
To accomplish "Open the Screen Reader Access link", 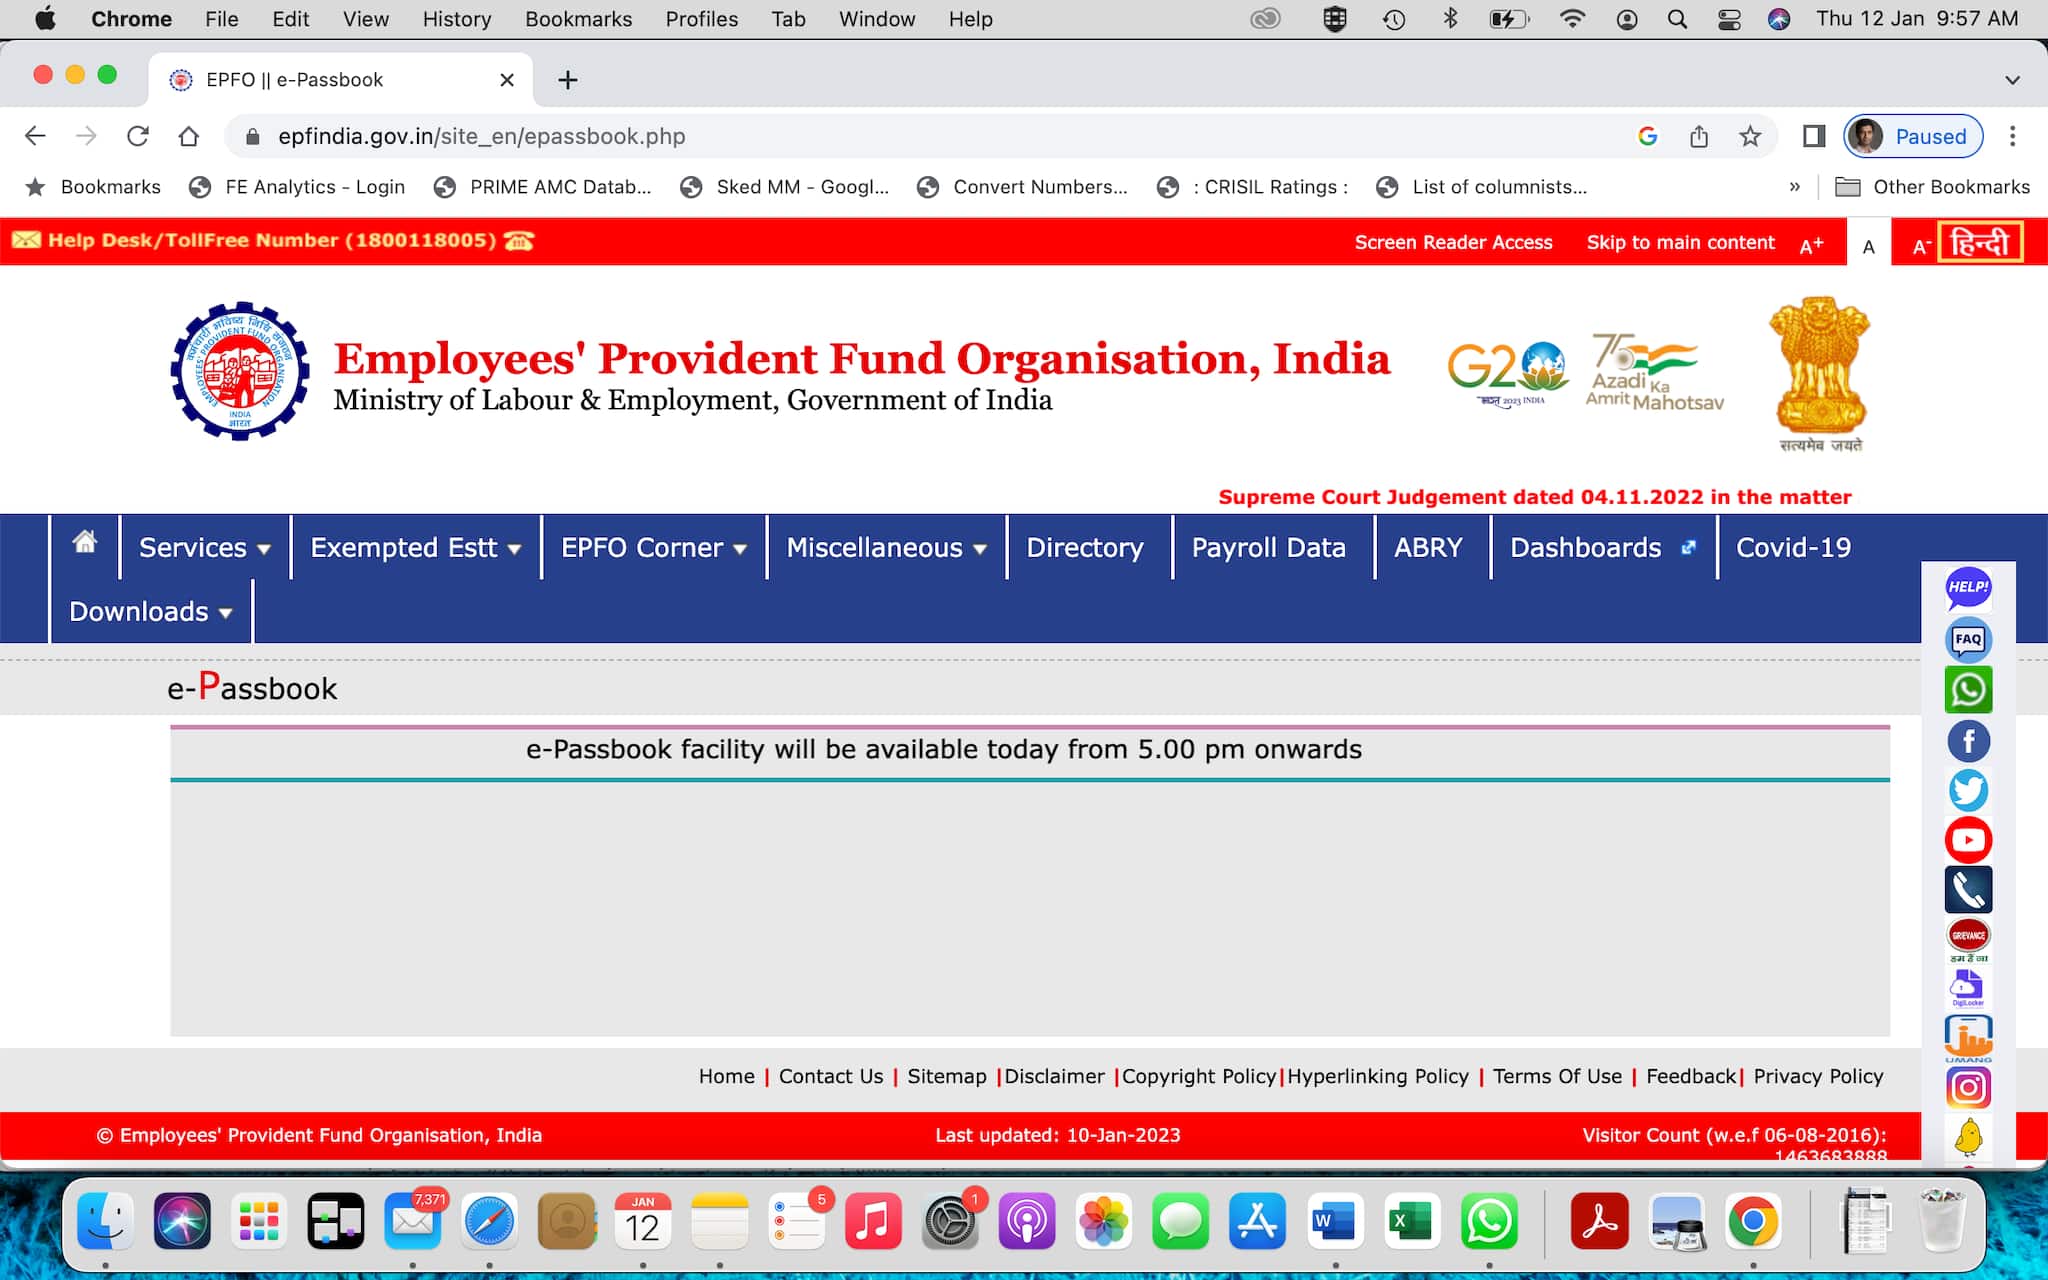I will point(1453,243).
